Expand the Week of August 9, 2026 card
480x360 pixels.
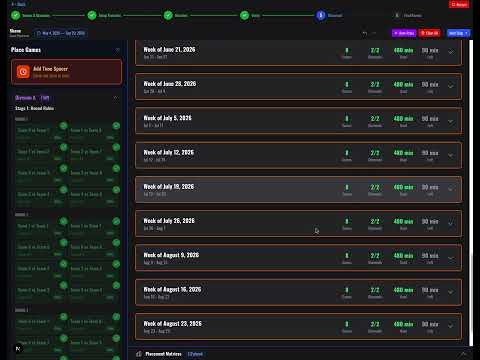[x=451, y=258]
